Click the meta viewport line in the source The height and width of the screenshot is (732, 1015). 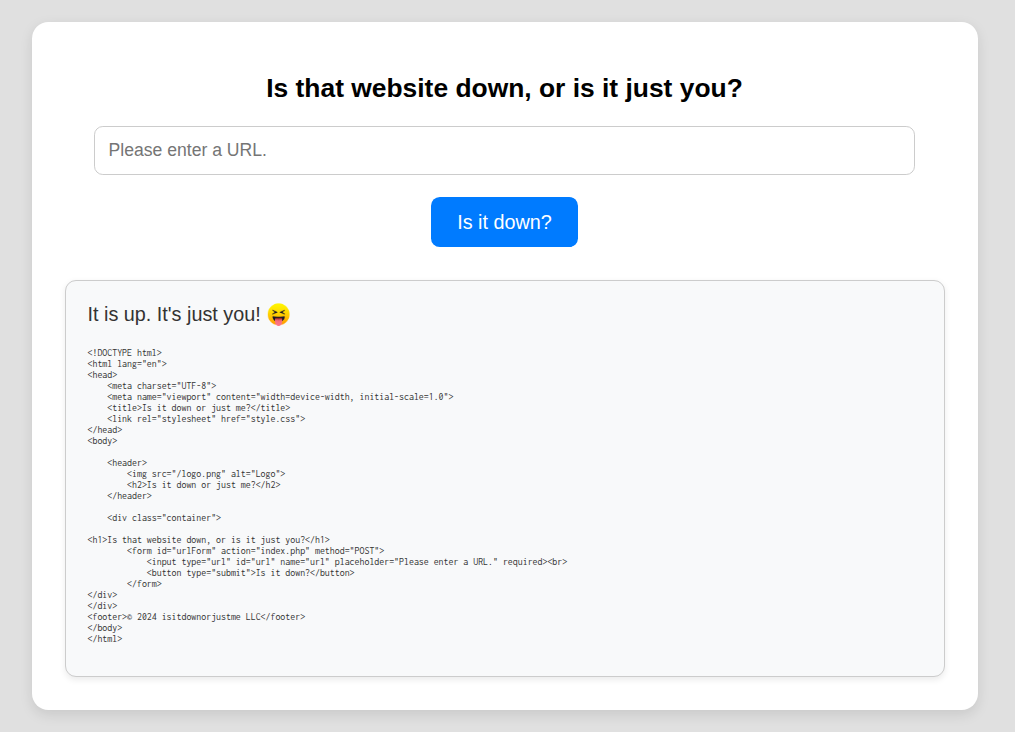280,396
